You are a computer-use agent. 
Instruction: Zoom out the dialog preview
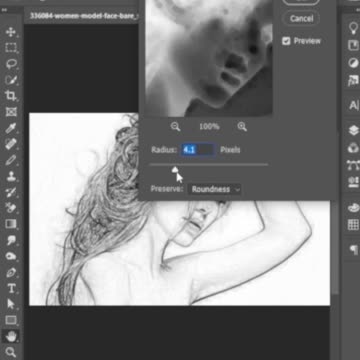175,127
